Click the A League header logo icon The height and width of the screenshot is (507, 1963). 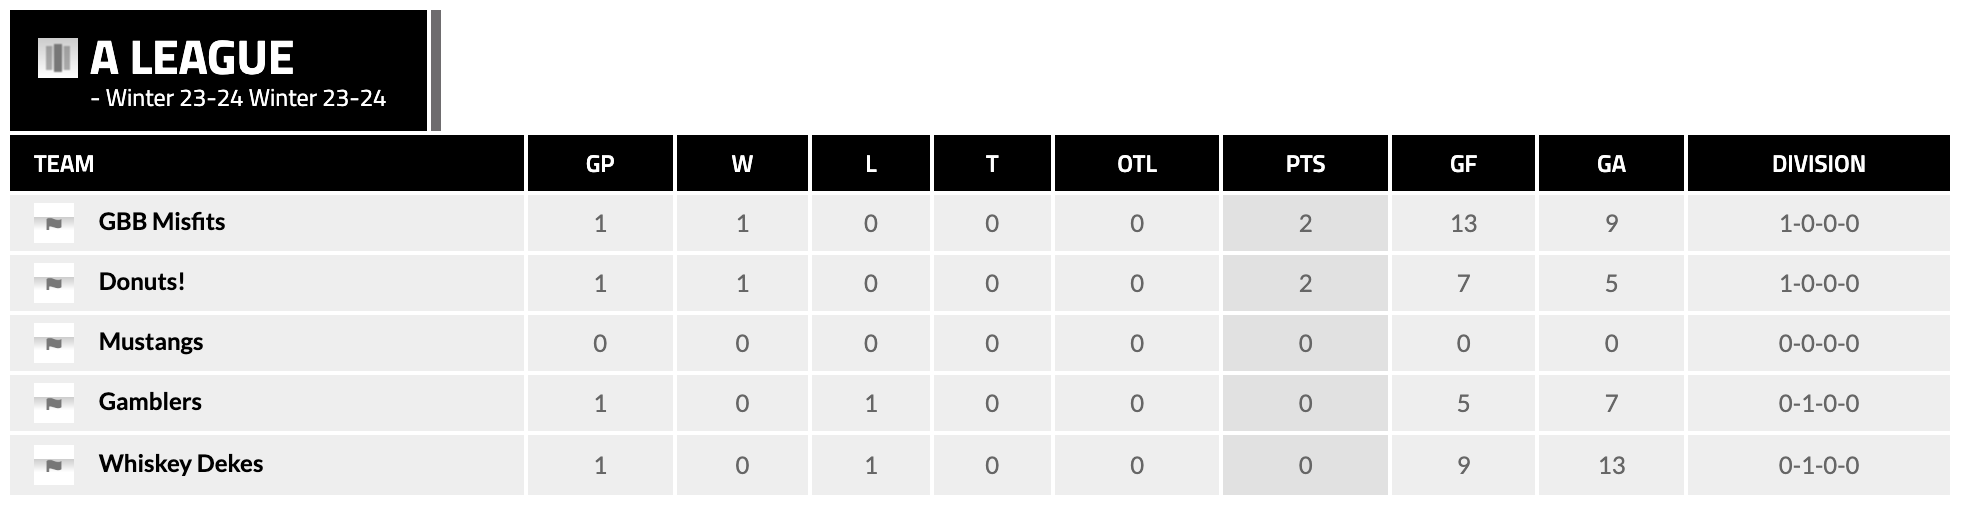[x=57, y=58]
